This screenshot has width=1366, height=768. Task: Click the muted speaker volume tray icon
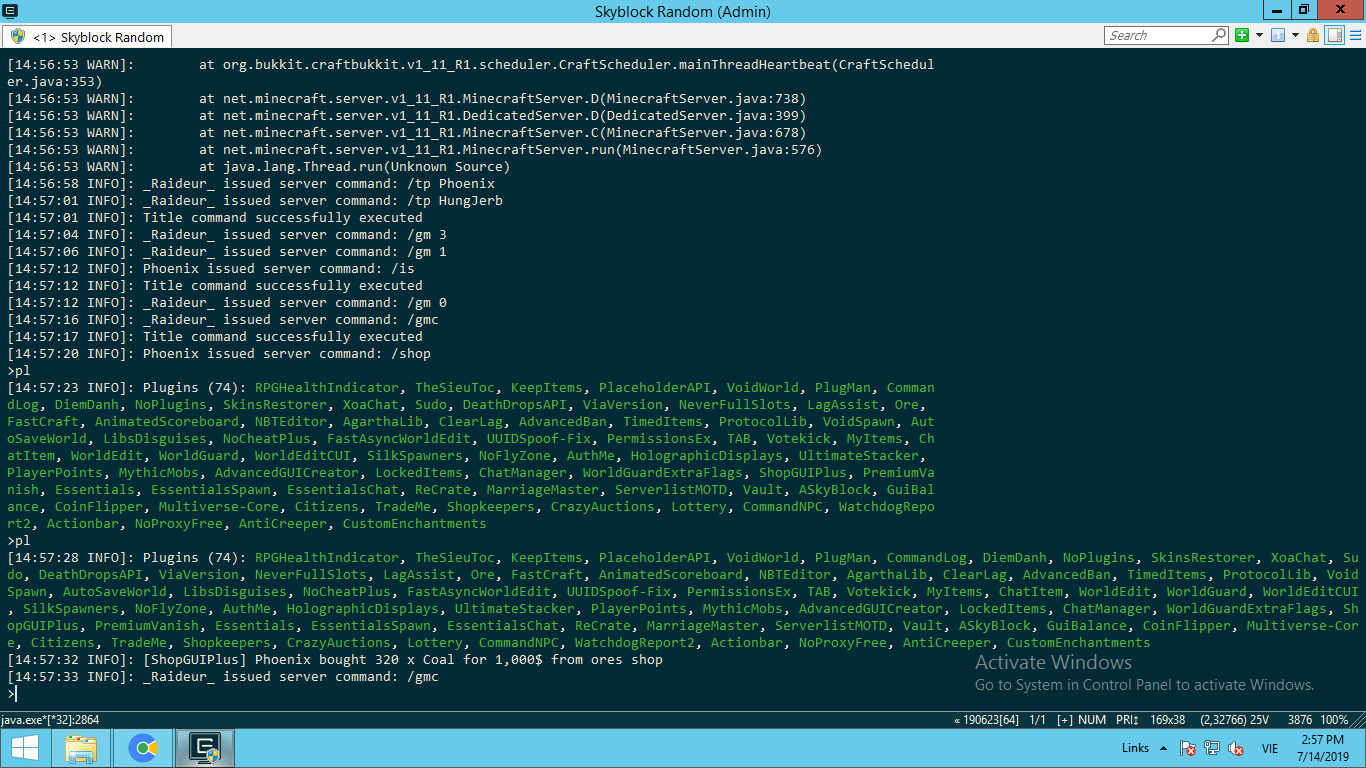(x=1236, y=748)
